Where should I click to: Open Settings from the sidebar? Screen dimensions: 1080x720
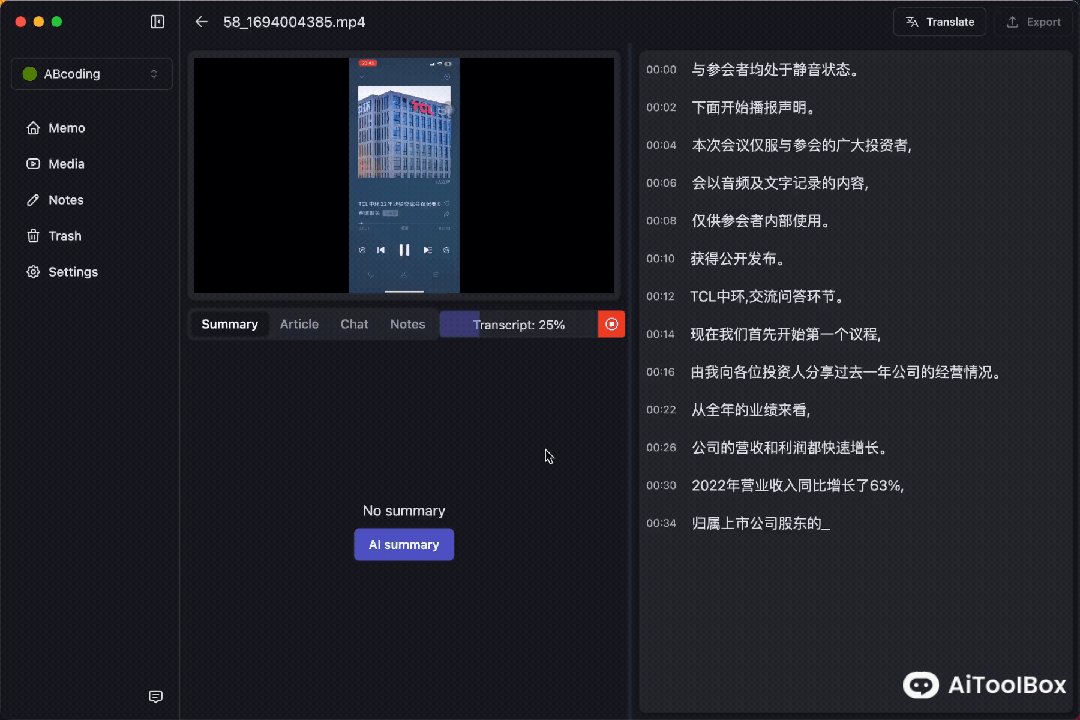click(70, 271)
